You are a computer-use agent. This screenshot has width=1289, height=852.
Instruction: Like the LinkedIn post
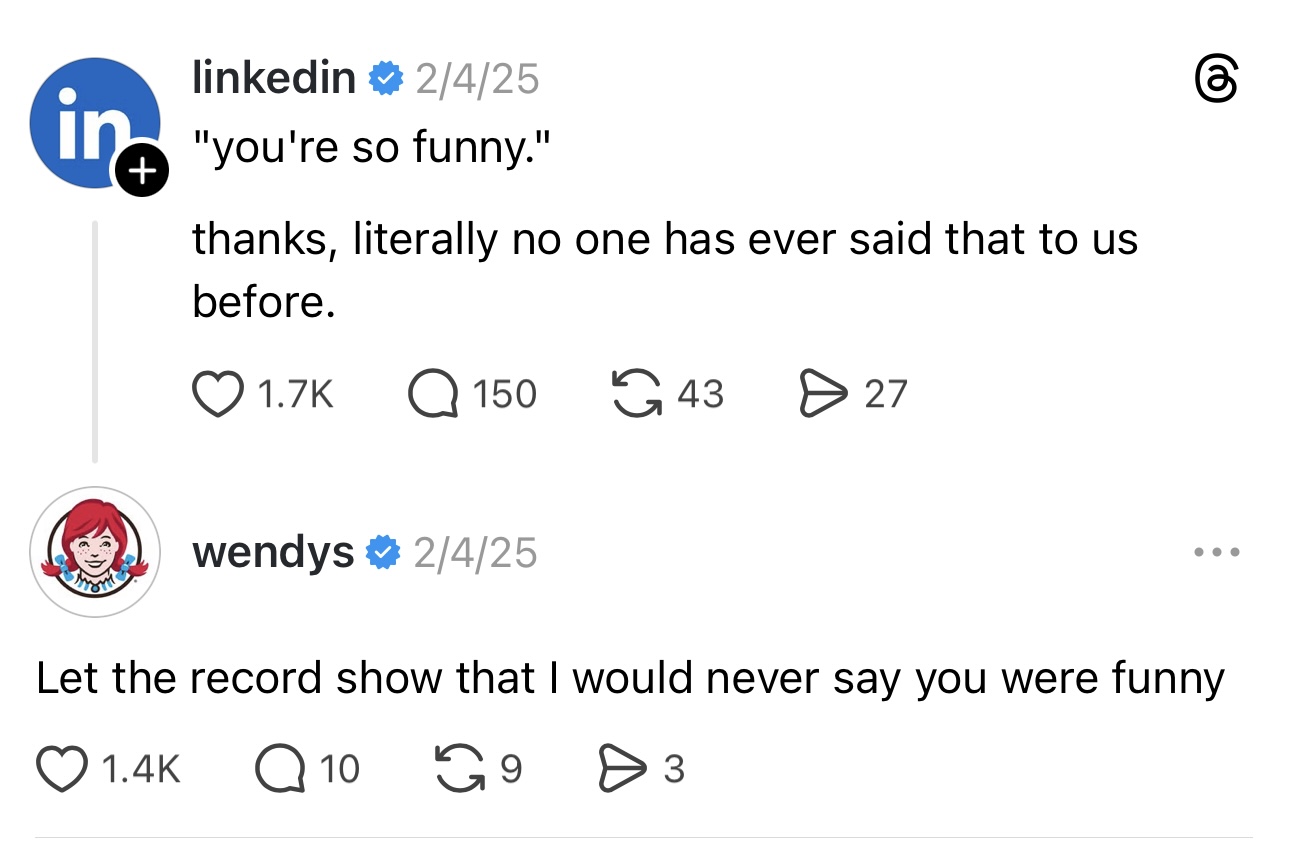216,394
